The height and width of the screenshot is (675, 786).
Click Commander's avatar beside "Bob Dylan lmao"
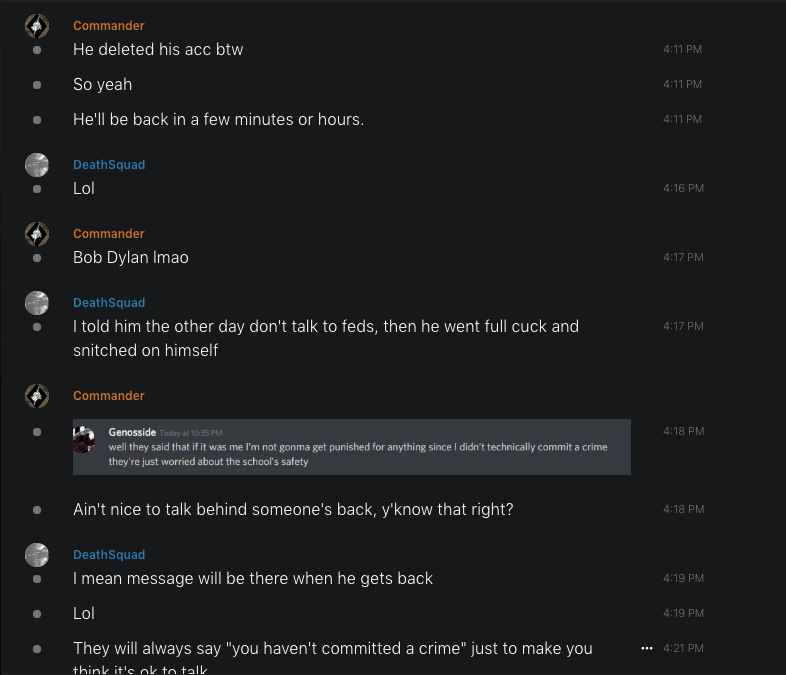click(x=37, y=234)
